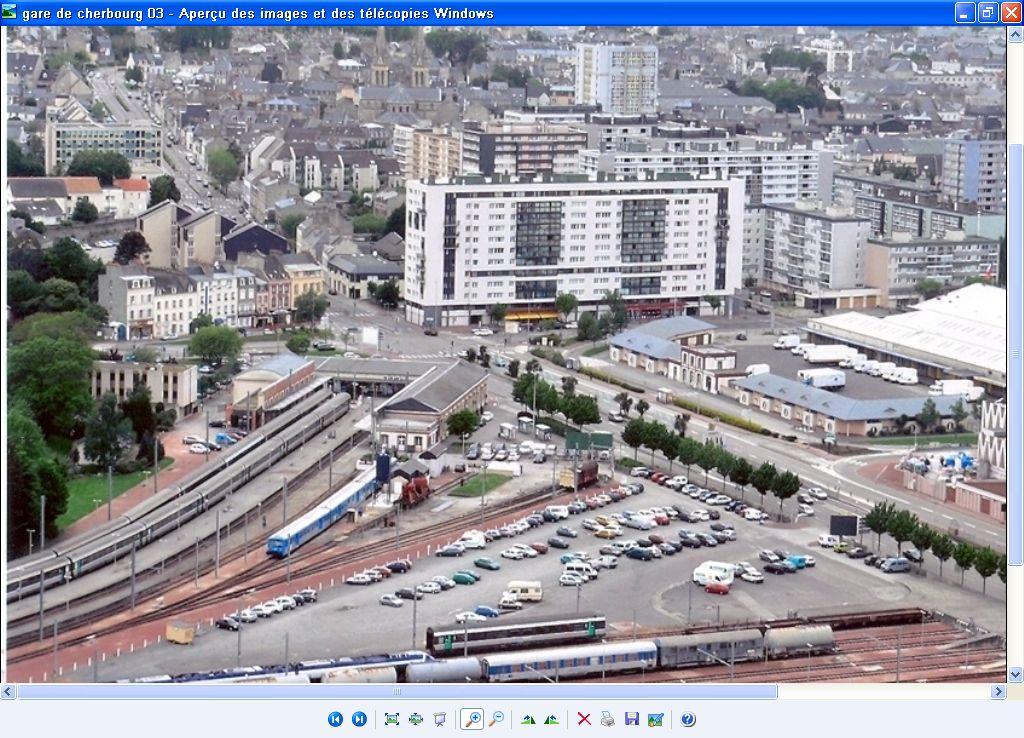This screenshot has height=738, width=1024.
Task: Click the window title bar icon
Action: [10, 13]
